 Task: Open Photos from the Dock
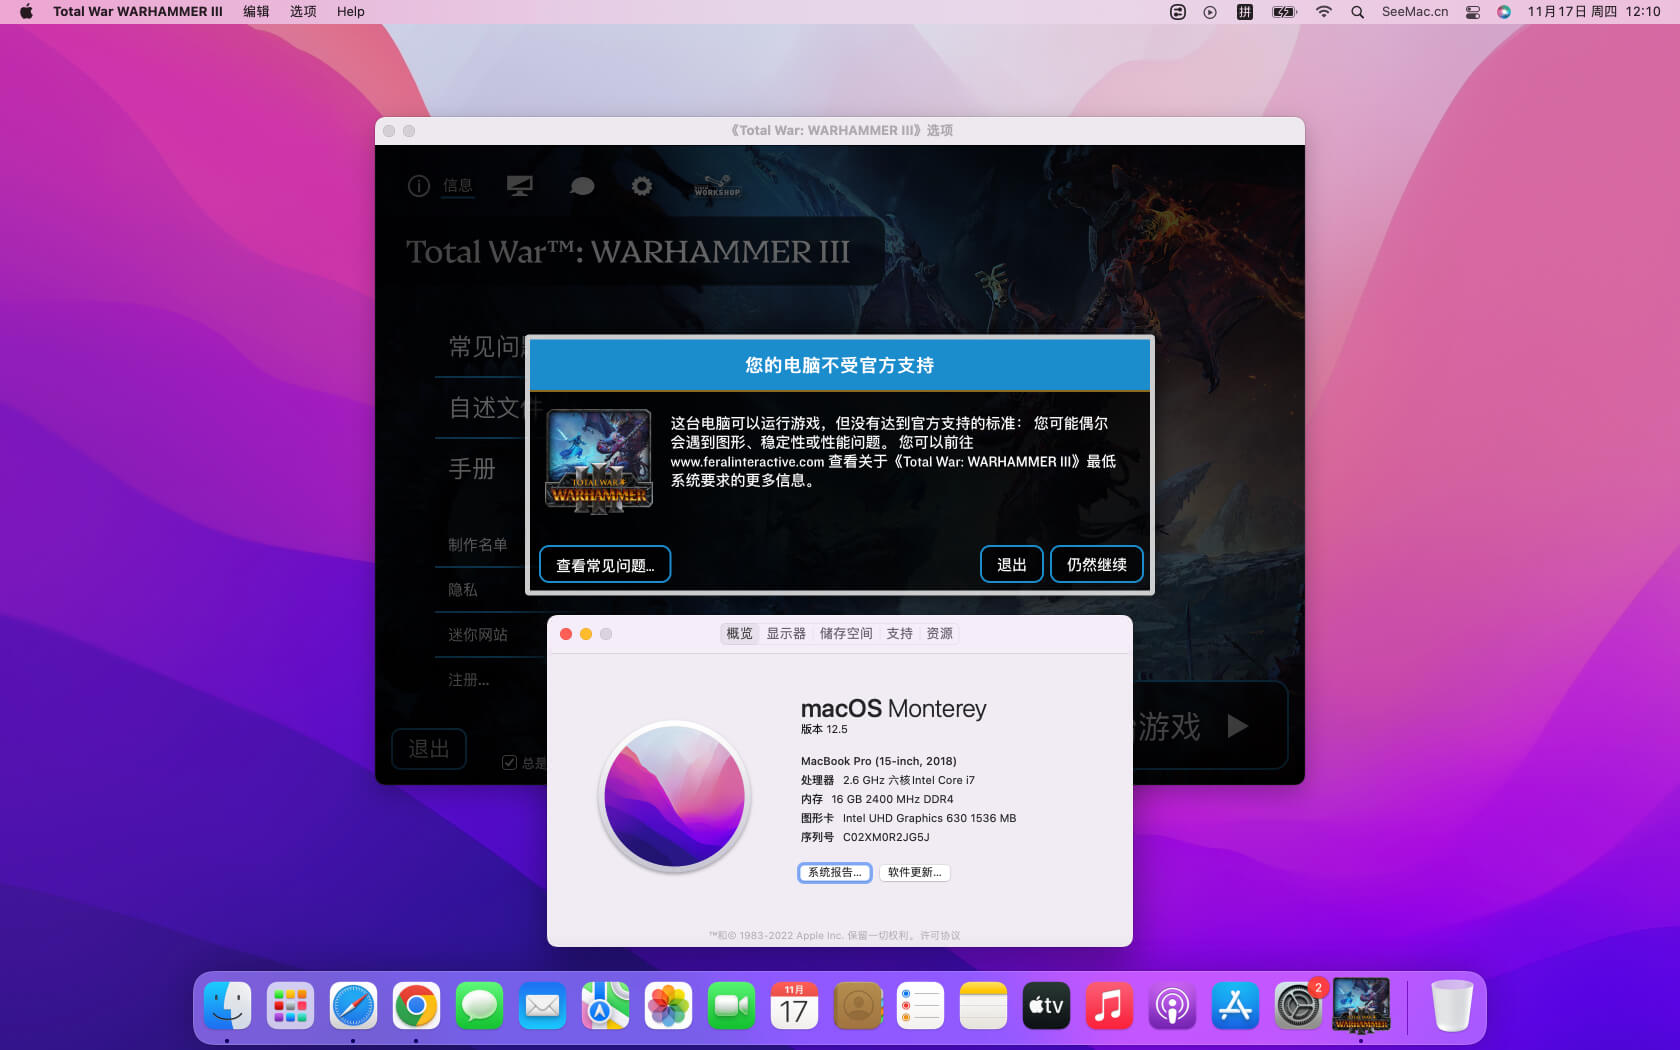(668, 1006)
